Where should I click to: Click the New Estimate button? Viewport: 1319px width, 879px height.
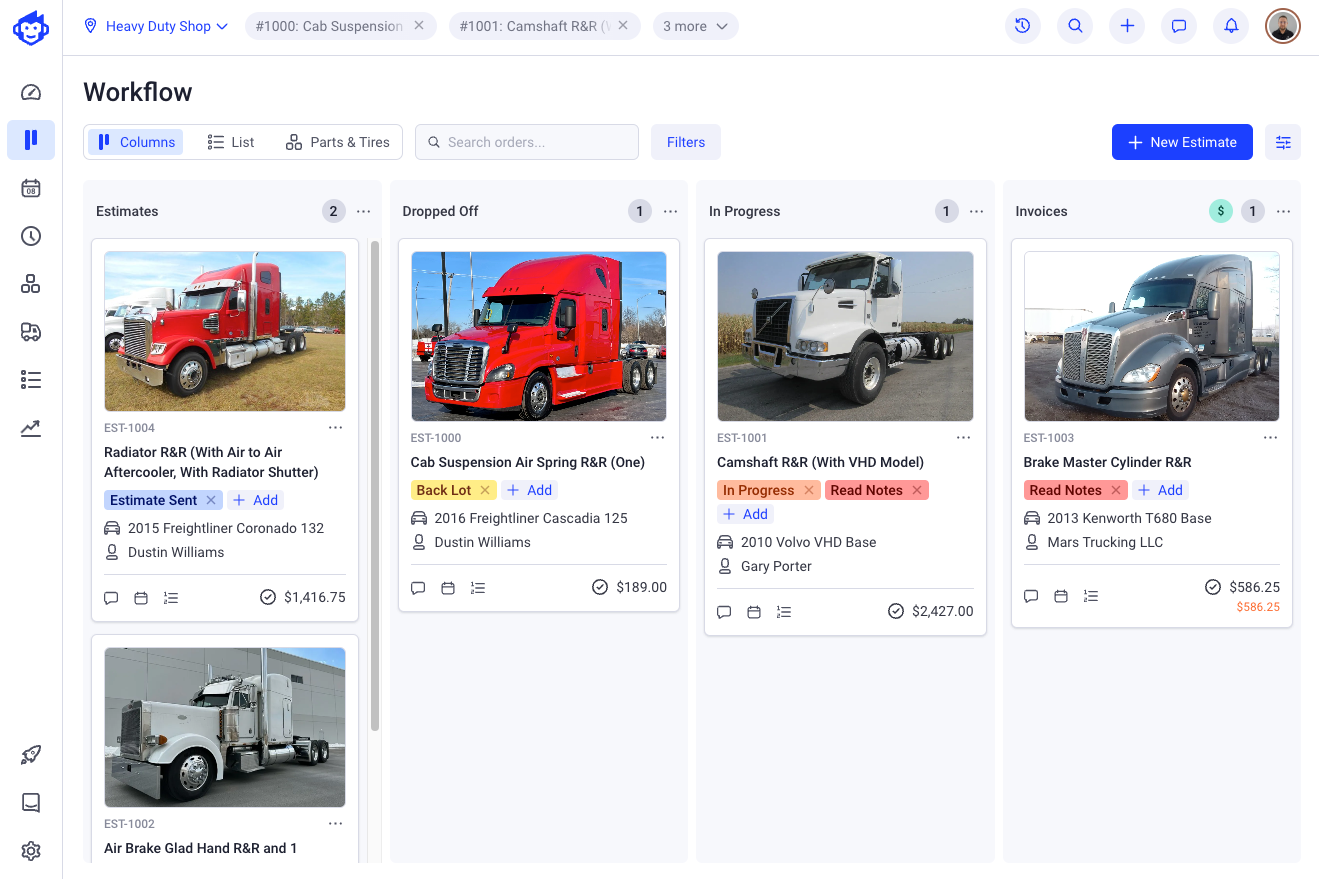point(1182,142)
